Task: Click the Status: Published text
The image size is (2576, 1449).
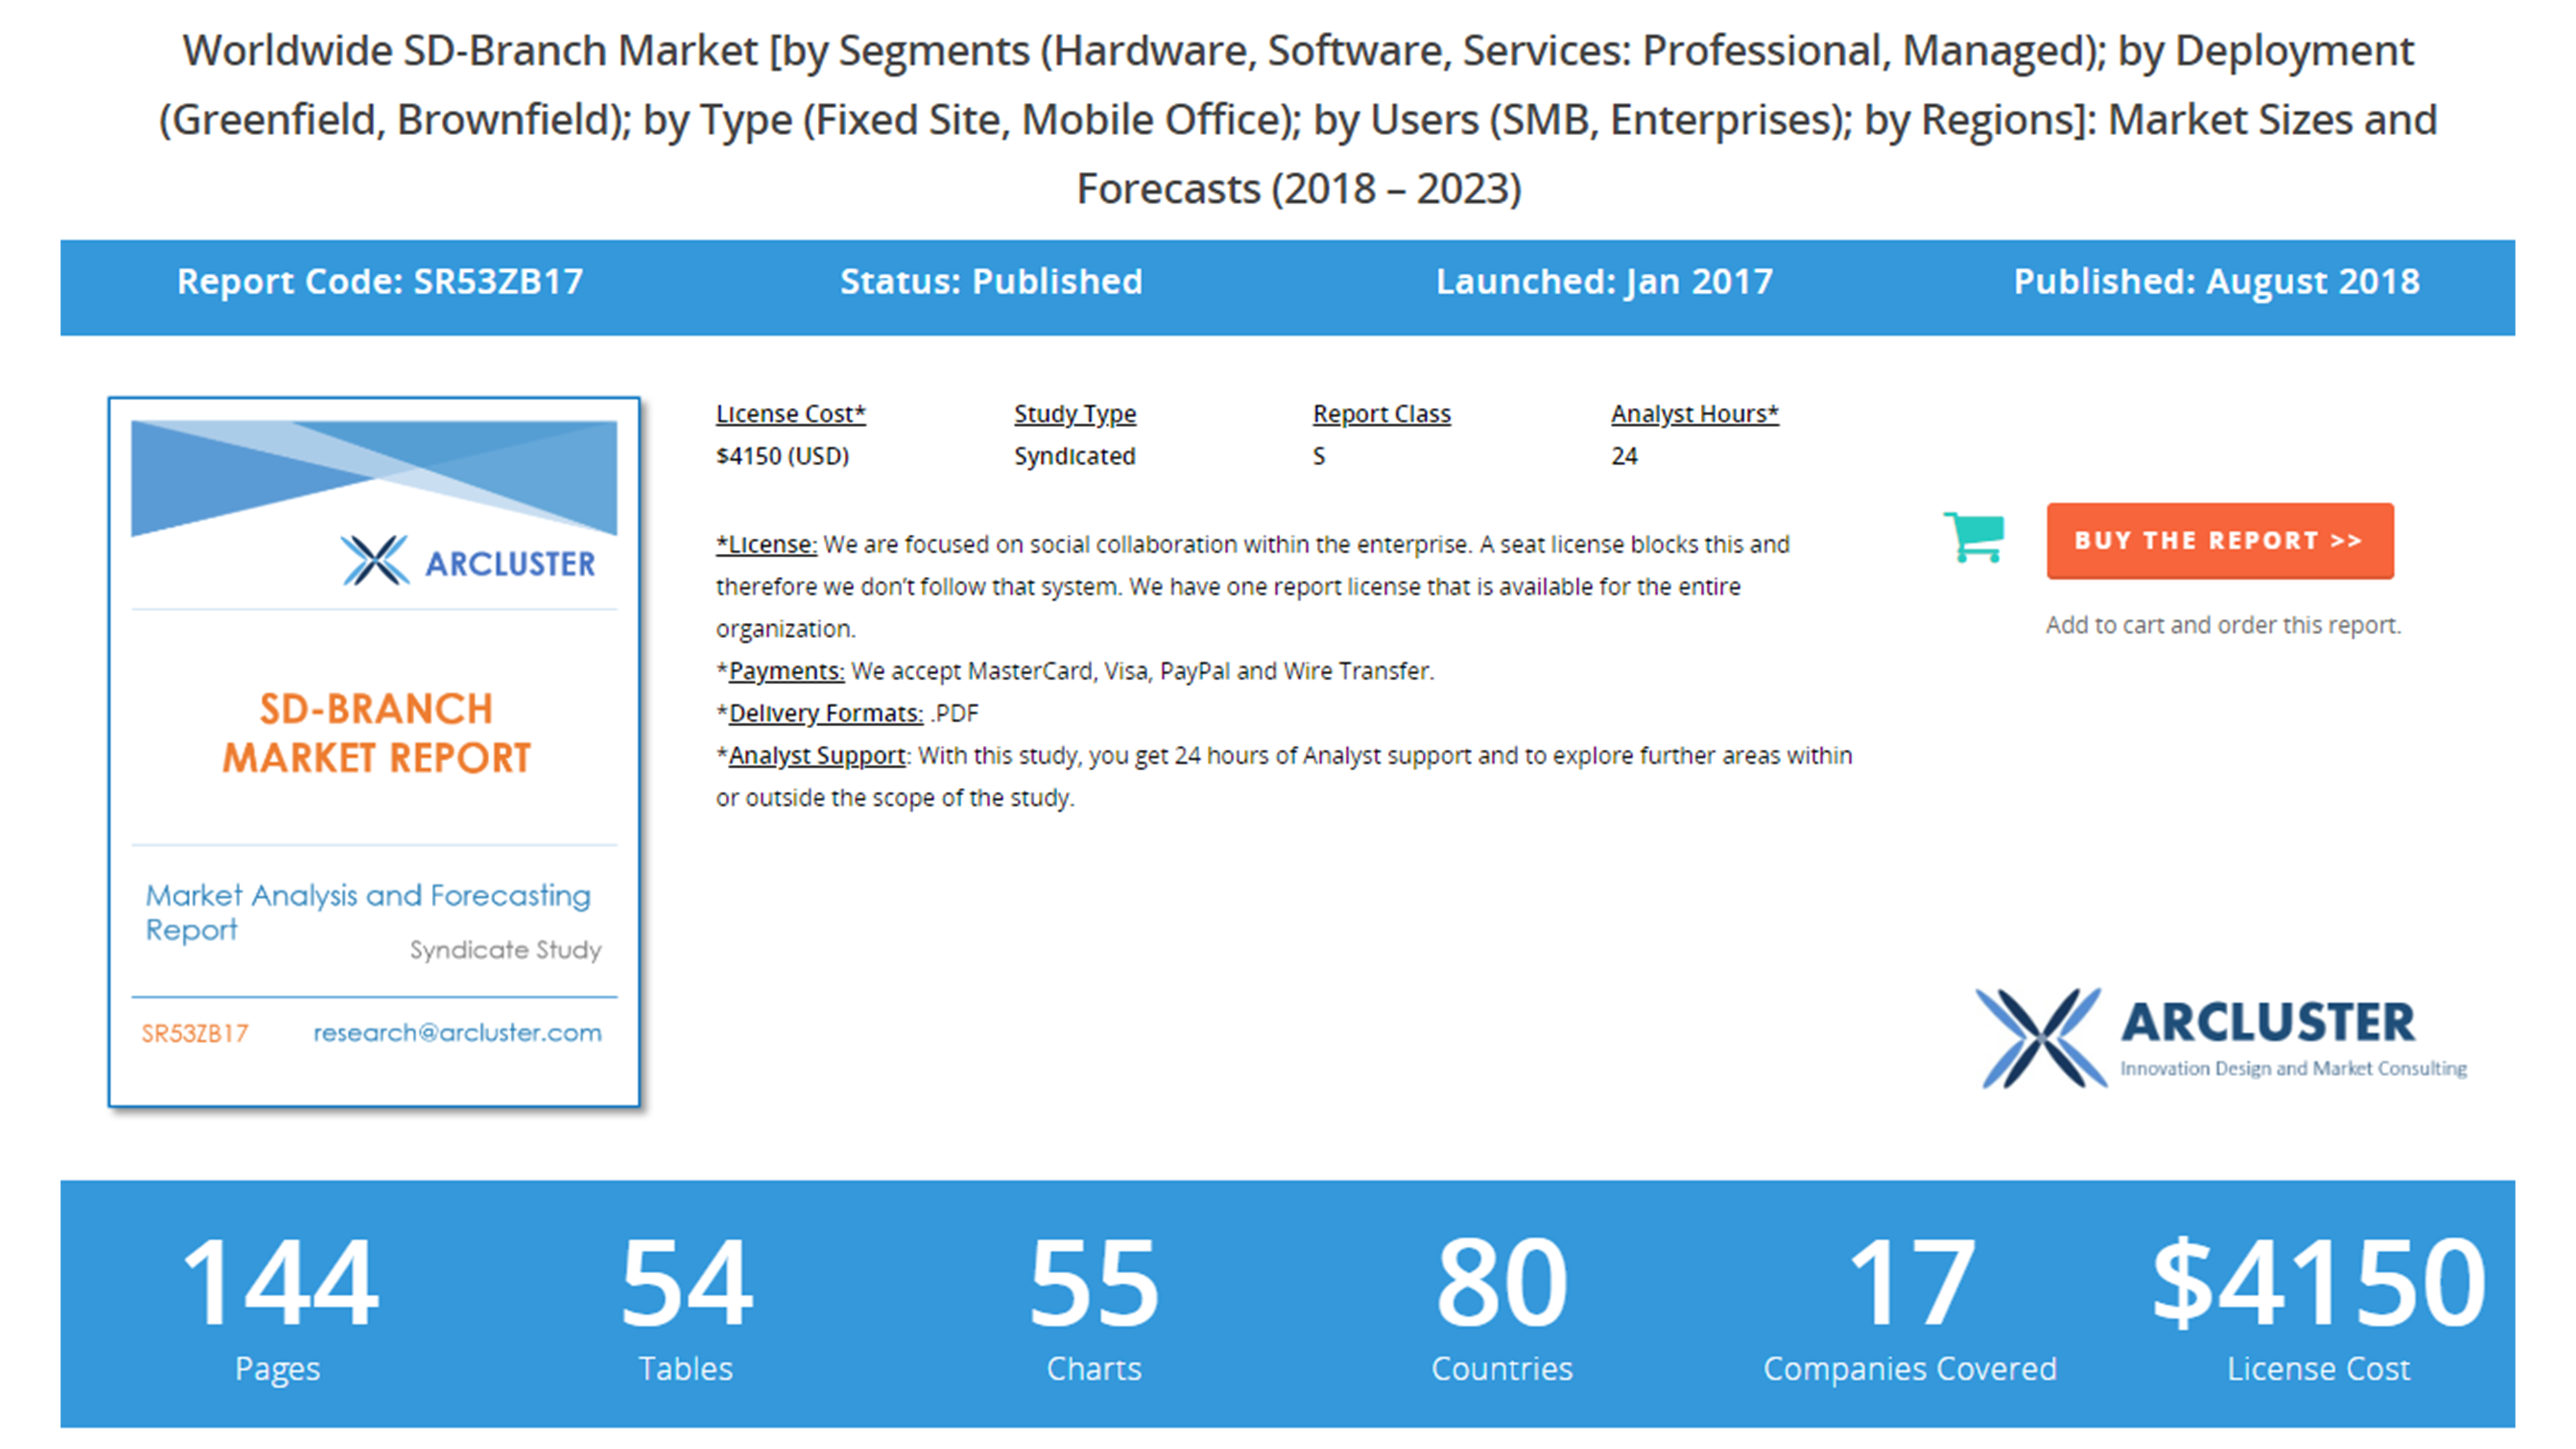Action: [x=991, y=282]
